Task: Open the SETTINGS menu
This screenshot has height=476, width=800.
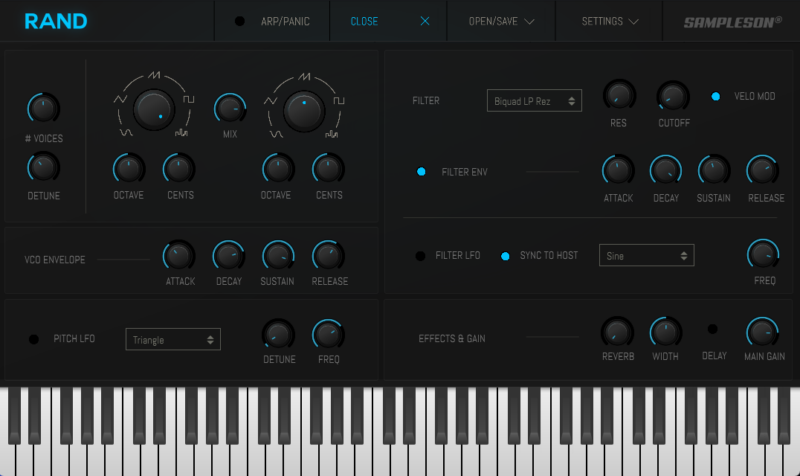Action: (x=610, y=21)
